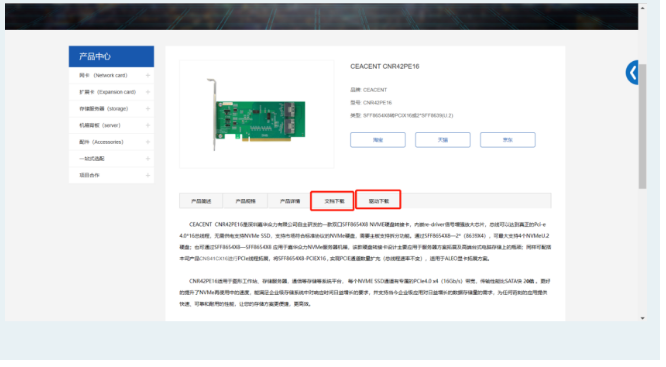Show the 产品详情 tab
The width and height of the screenshot is (666, 367).
tap(290, 201)
